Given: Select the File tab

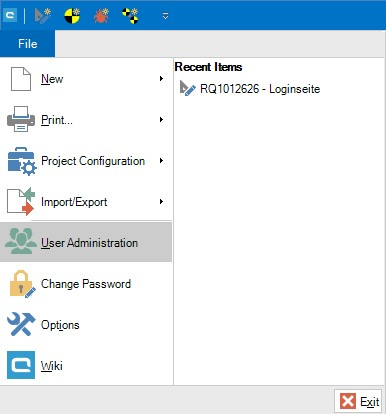Looking at the screenshot, I should tap(28, 44).
